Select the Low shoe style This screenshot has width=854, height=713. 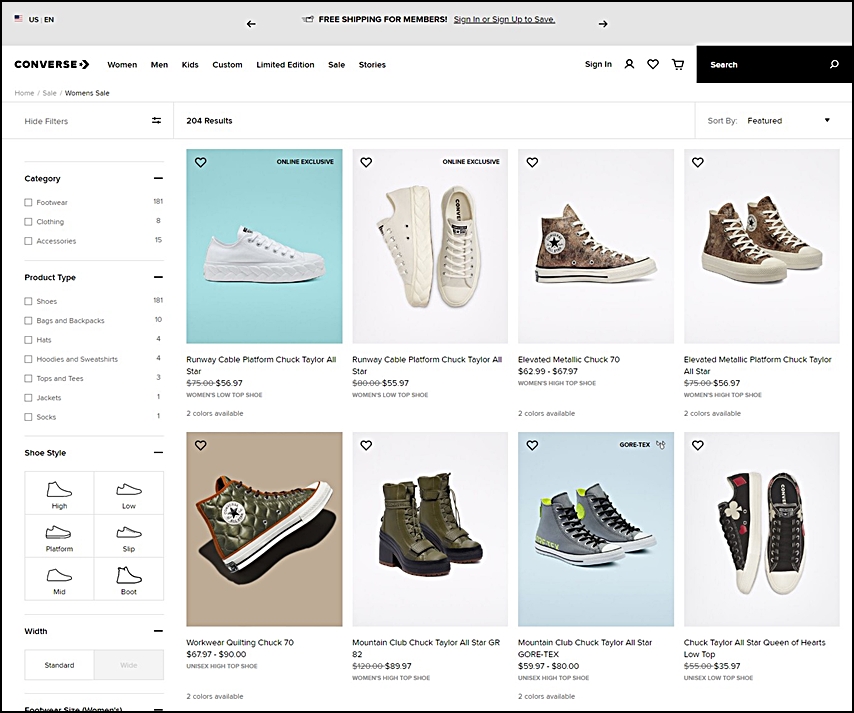click(x=129, y=493)
